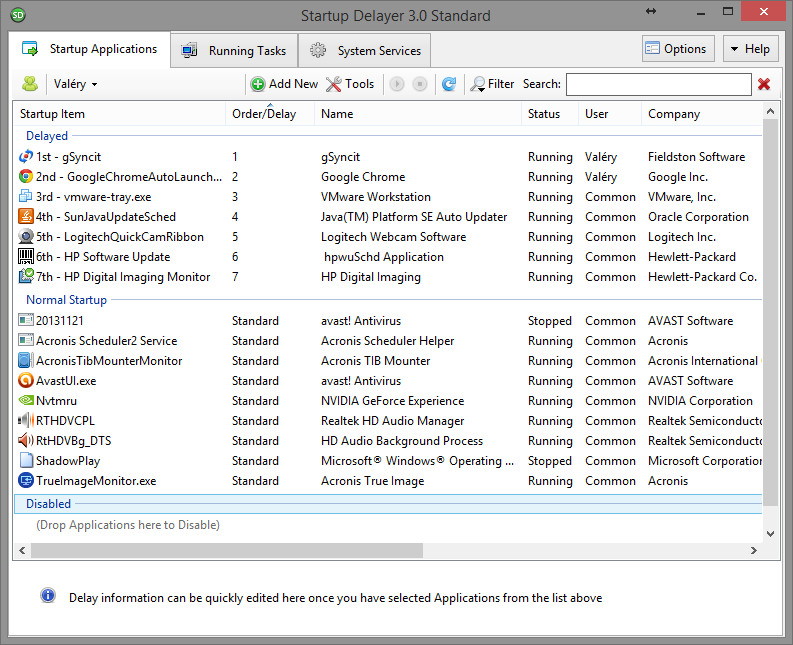Click the Oracle Corporation company cell

698,217
